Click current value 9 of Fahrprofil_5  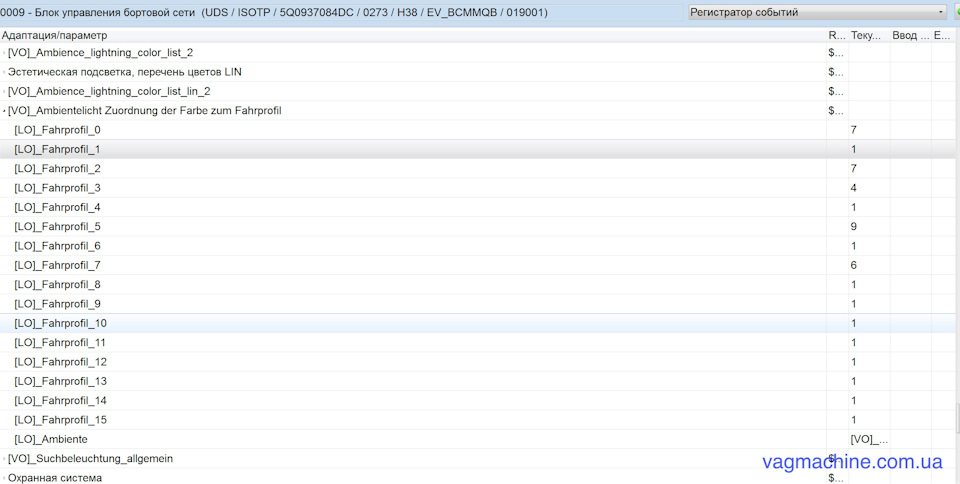point(853,226)
